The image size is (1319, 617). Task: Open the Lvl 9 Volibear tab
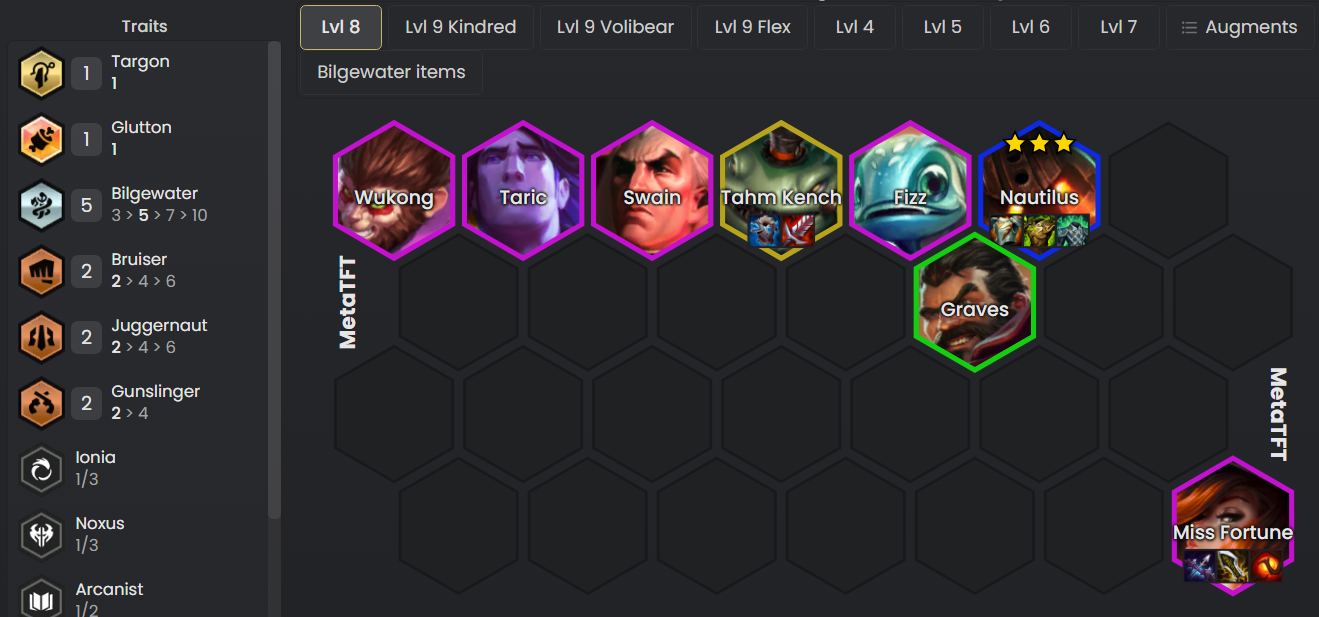pyautogui.click(x=615, y=27)
